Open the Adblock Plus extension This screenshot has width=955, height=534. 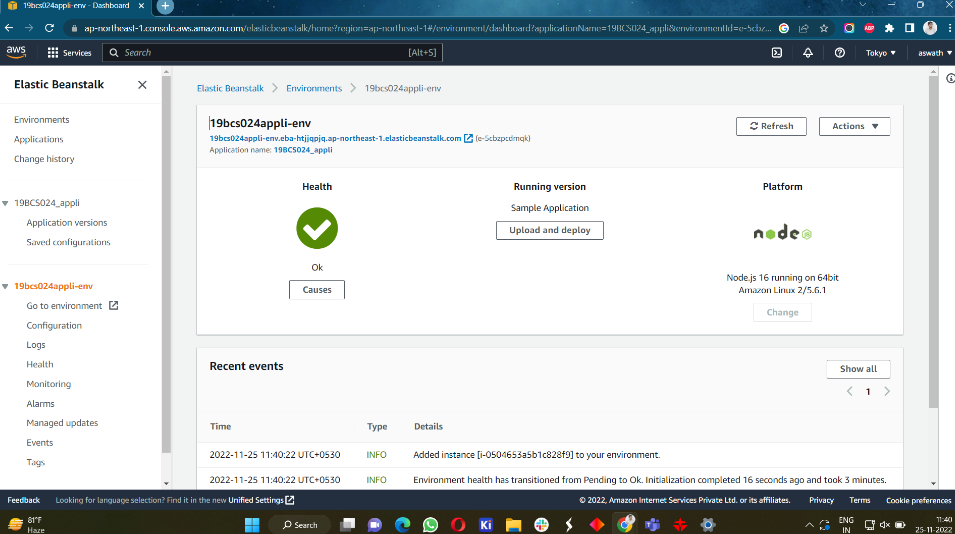(869, 28)
